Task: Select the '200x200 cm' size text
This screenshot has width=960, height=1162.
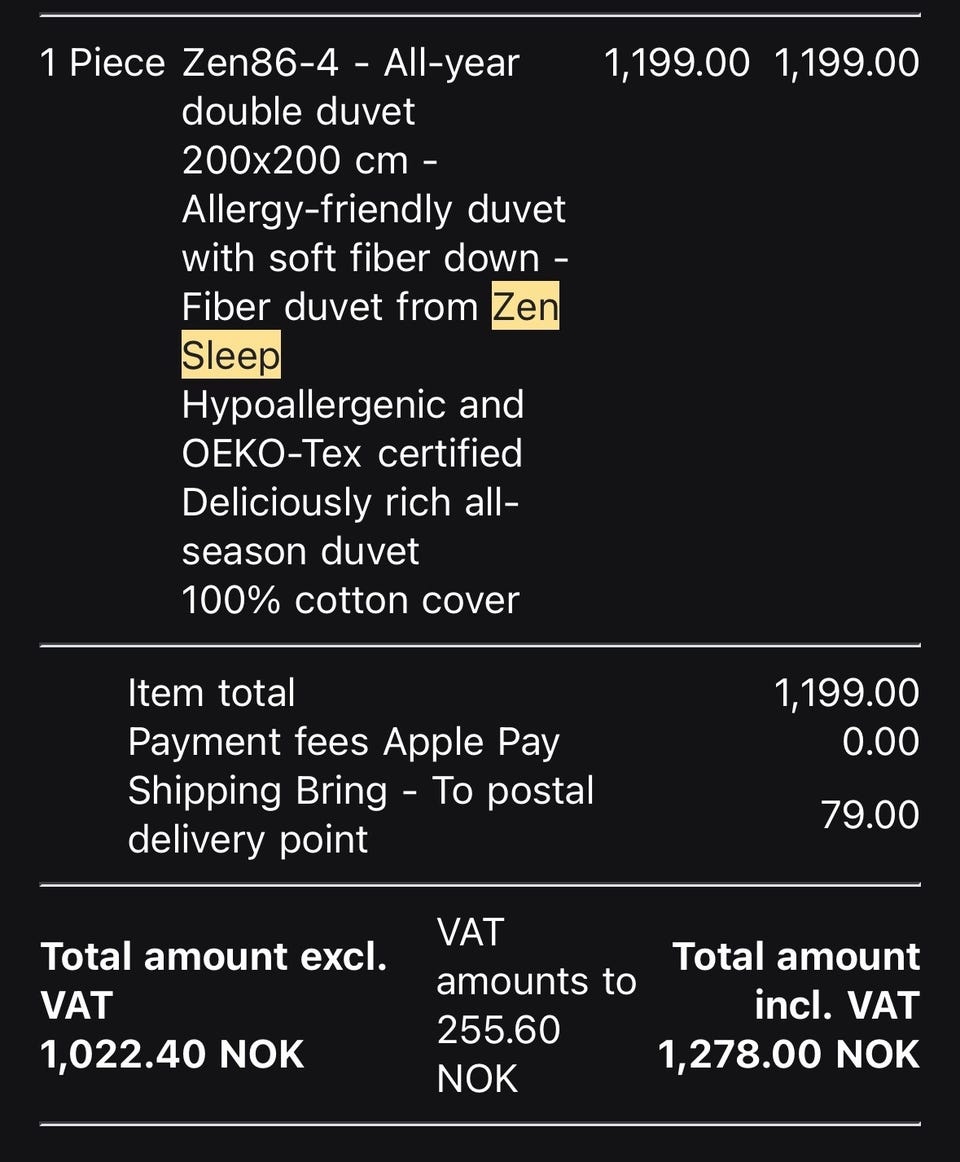Action: (x=295, y=160)
